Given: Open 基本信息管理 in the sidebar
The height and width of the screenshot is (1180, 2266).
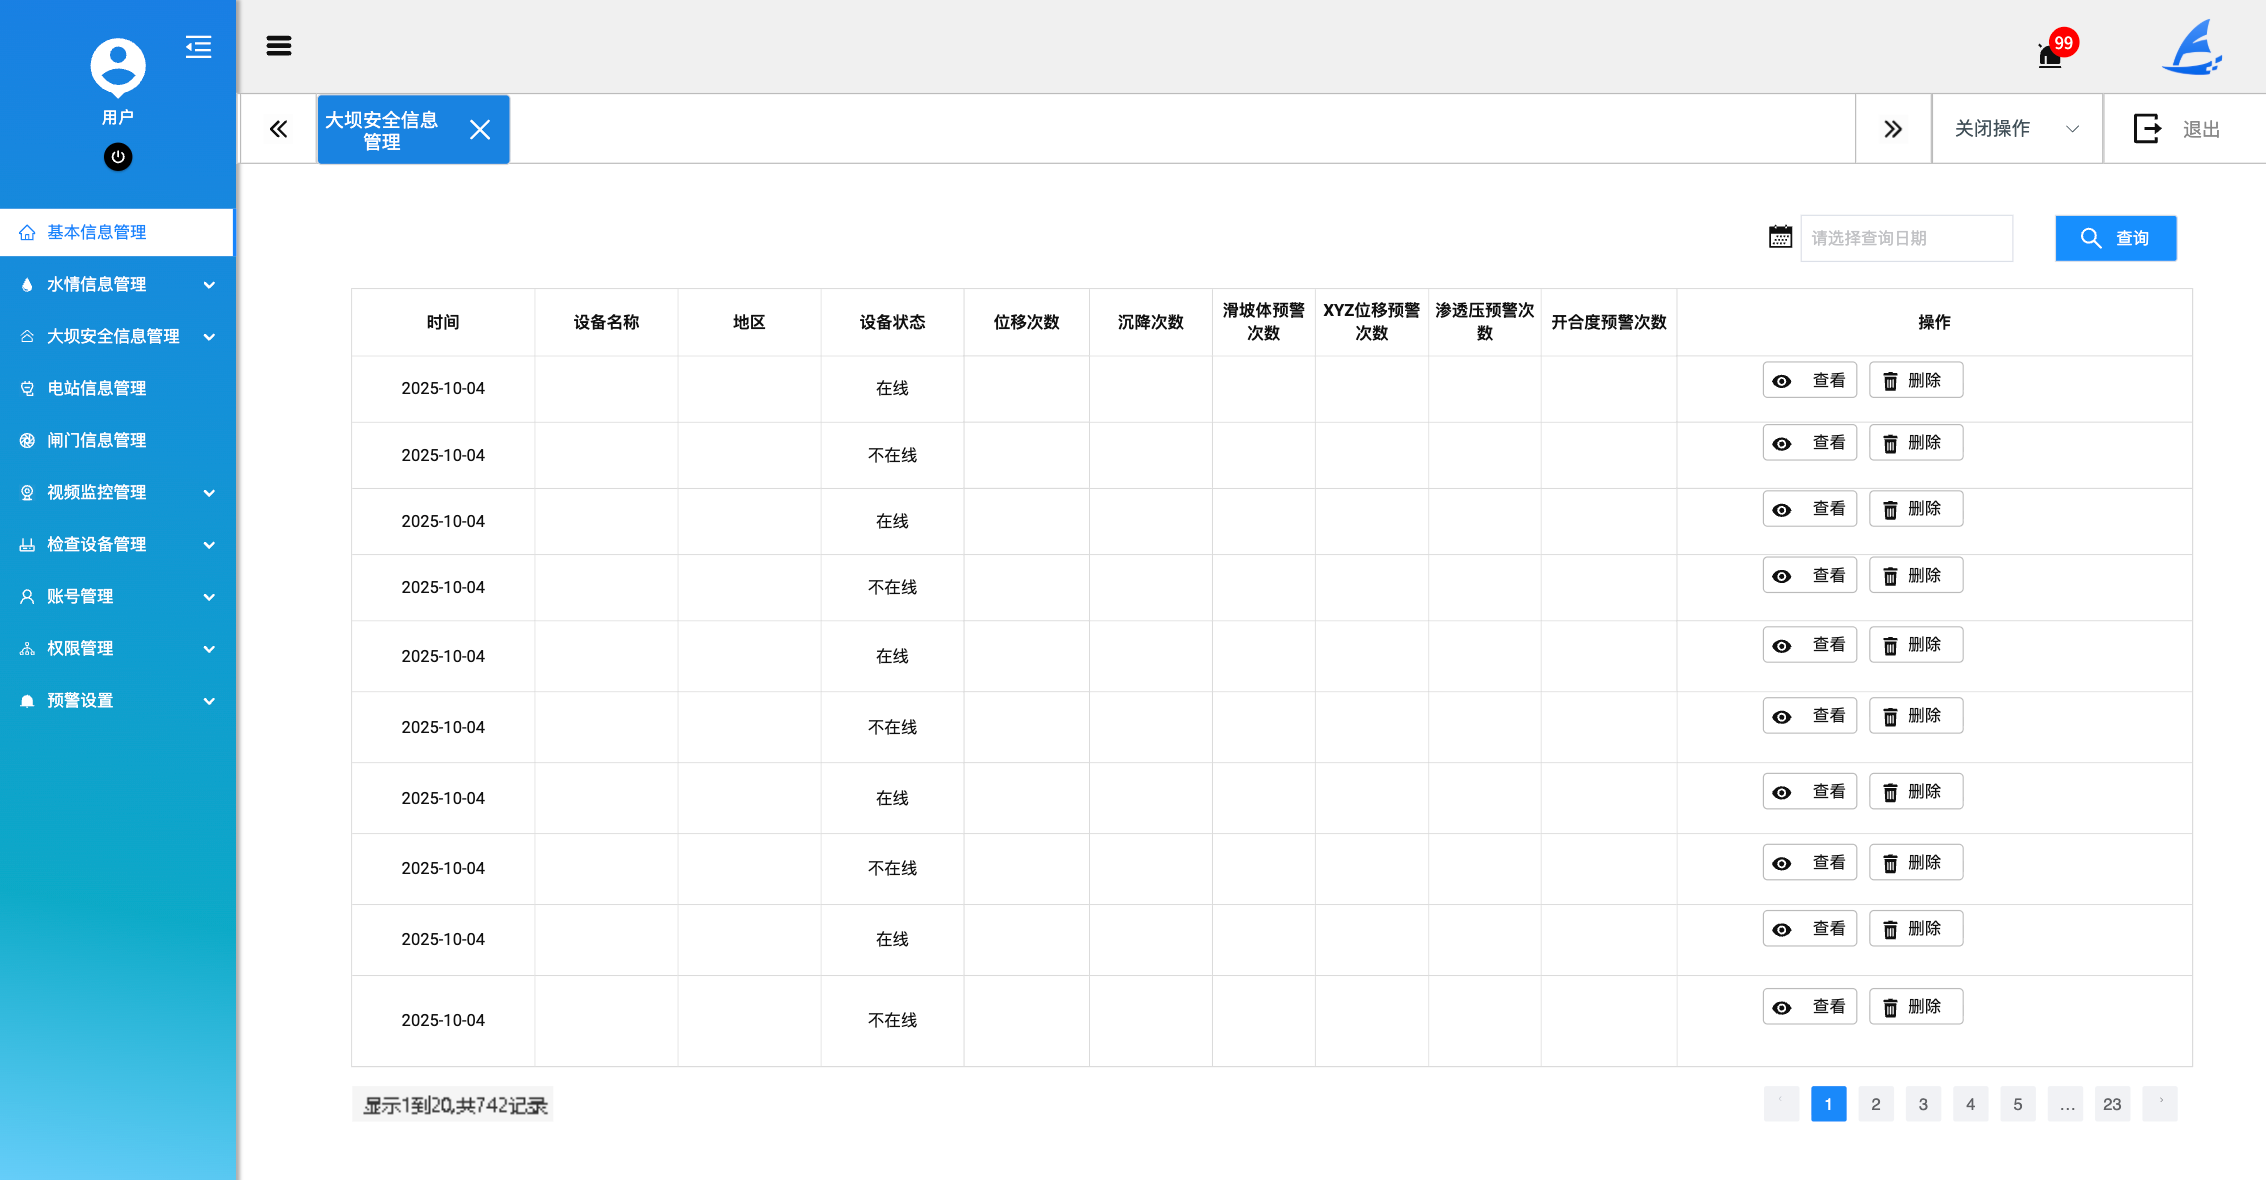Looking at the screenshot, I should point(97,232).
